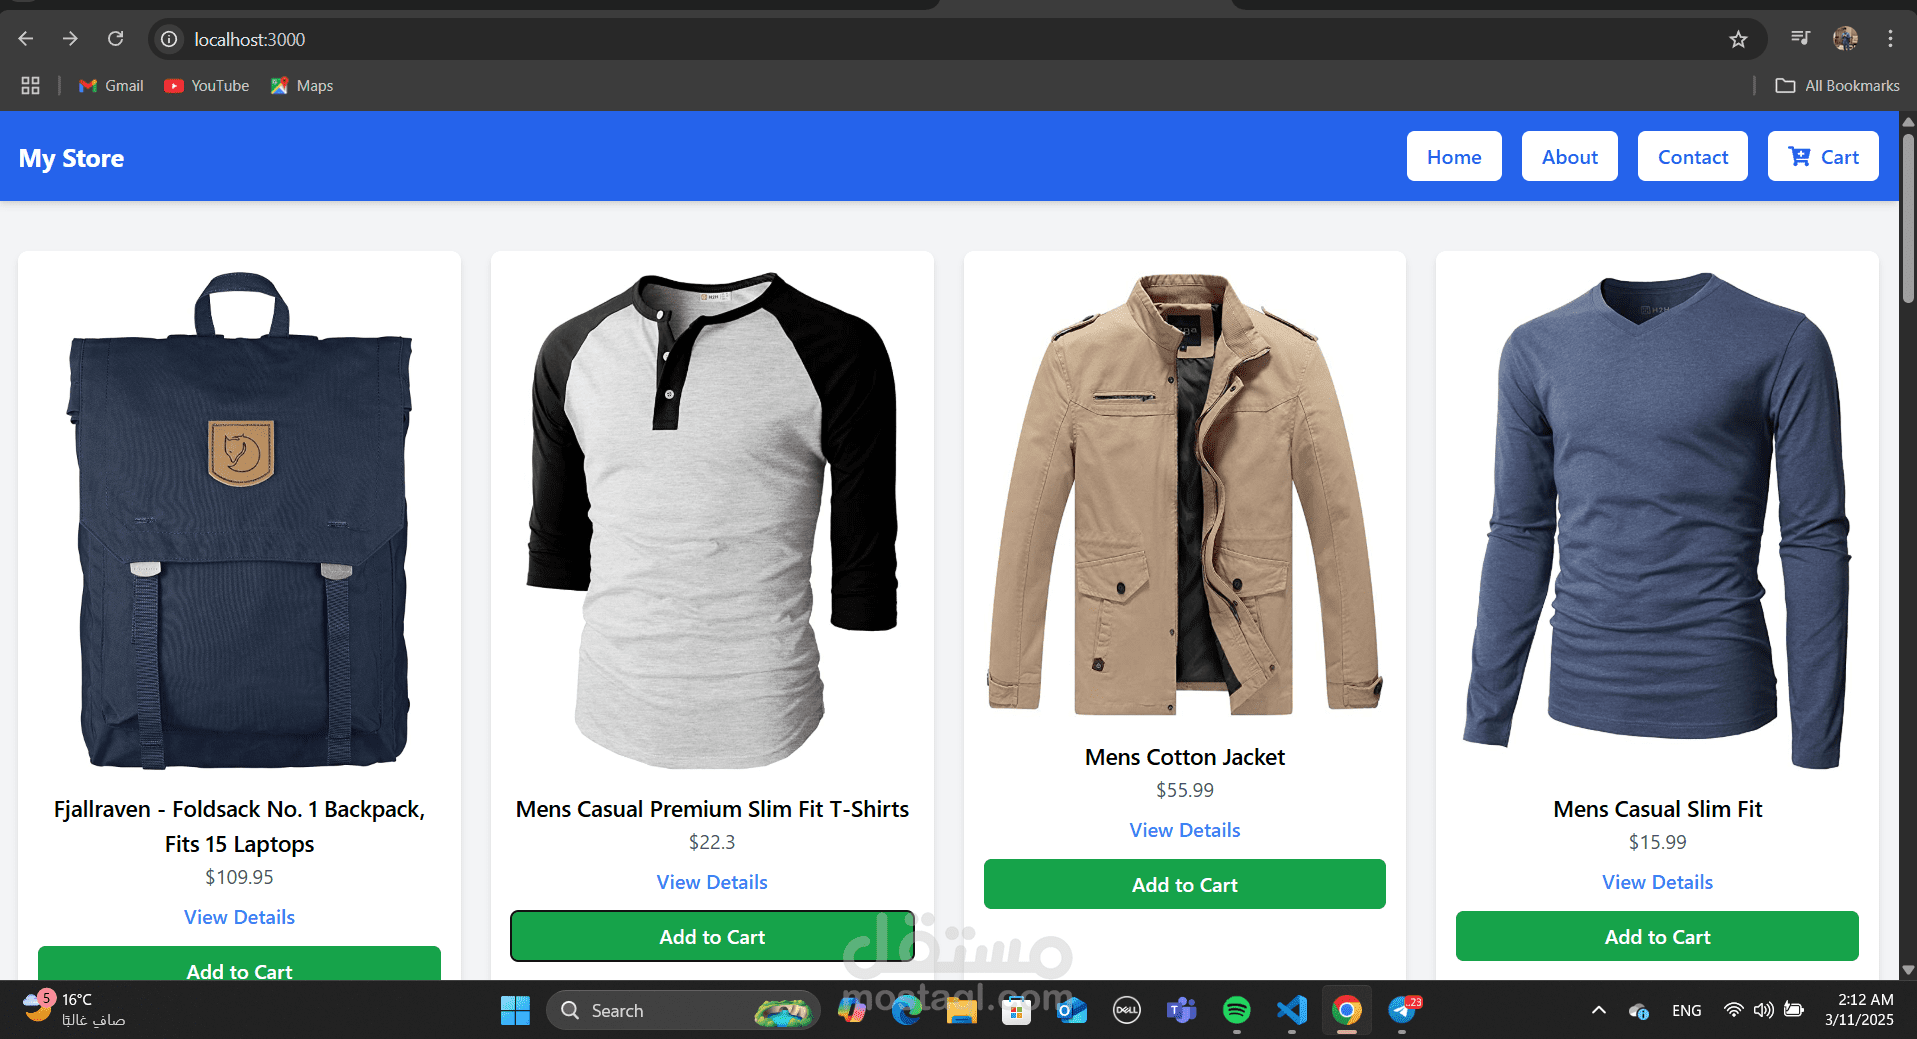View Details for Mens Cotton Jacket
1917x1039 pixels.
(1185, 830)
